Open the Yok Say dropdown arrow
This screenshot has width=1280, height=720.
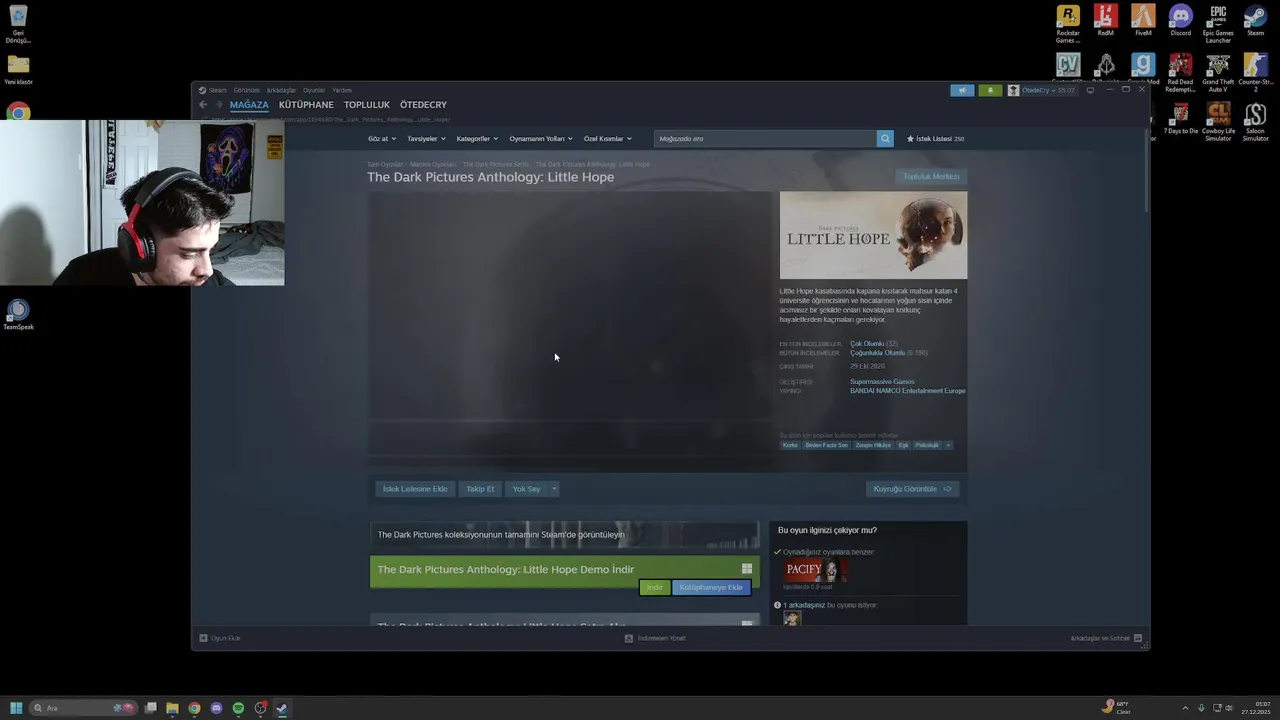(x=554, y=489)
